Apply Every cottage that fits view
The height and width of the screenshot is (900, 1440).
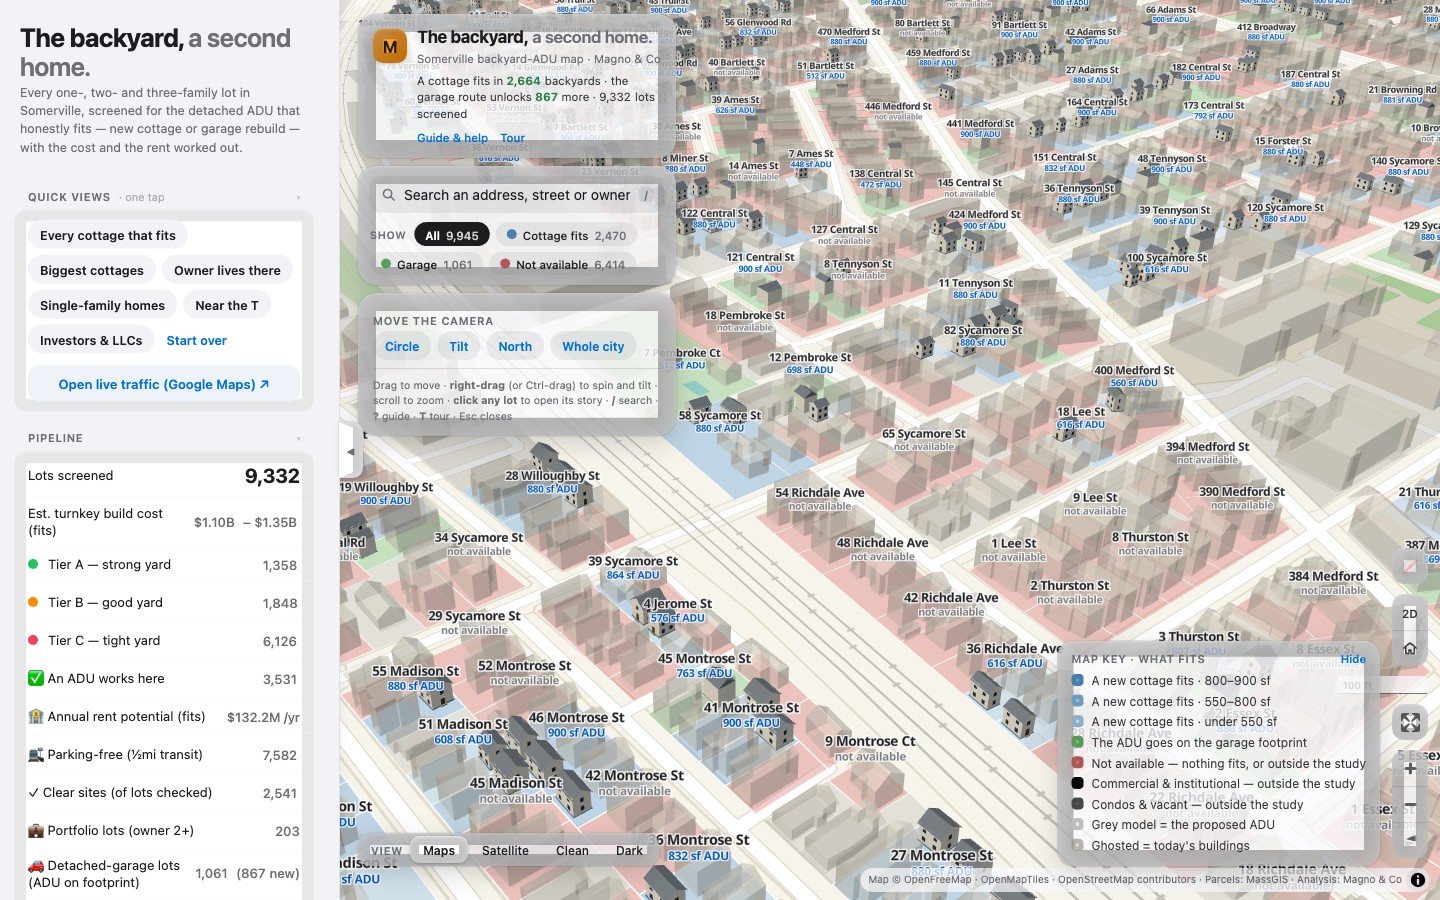[108, 235]
